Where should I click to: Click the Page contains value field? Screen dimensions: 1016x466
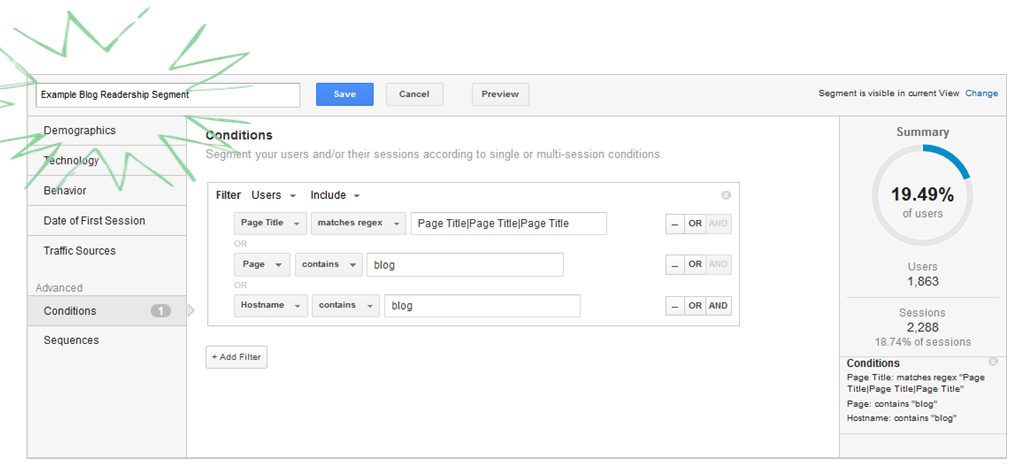coord(465,264)
